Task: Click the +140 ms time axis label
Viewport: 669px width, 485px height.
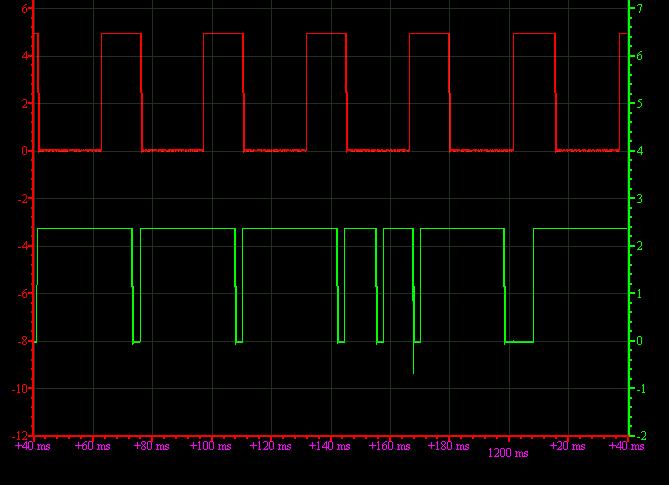Action: click(329, 446)
